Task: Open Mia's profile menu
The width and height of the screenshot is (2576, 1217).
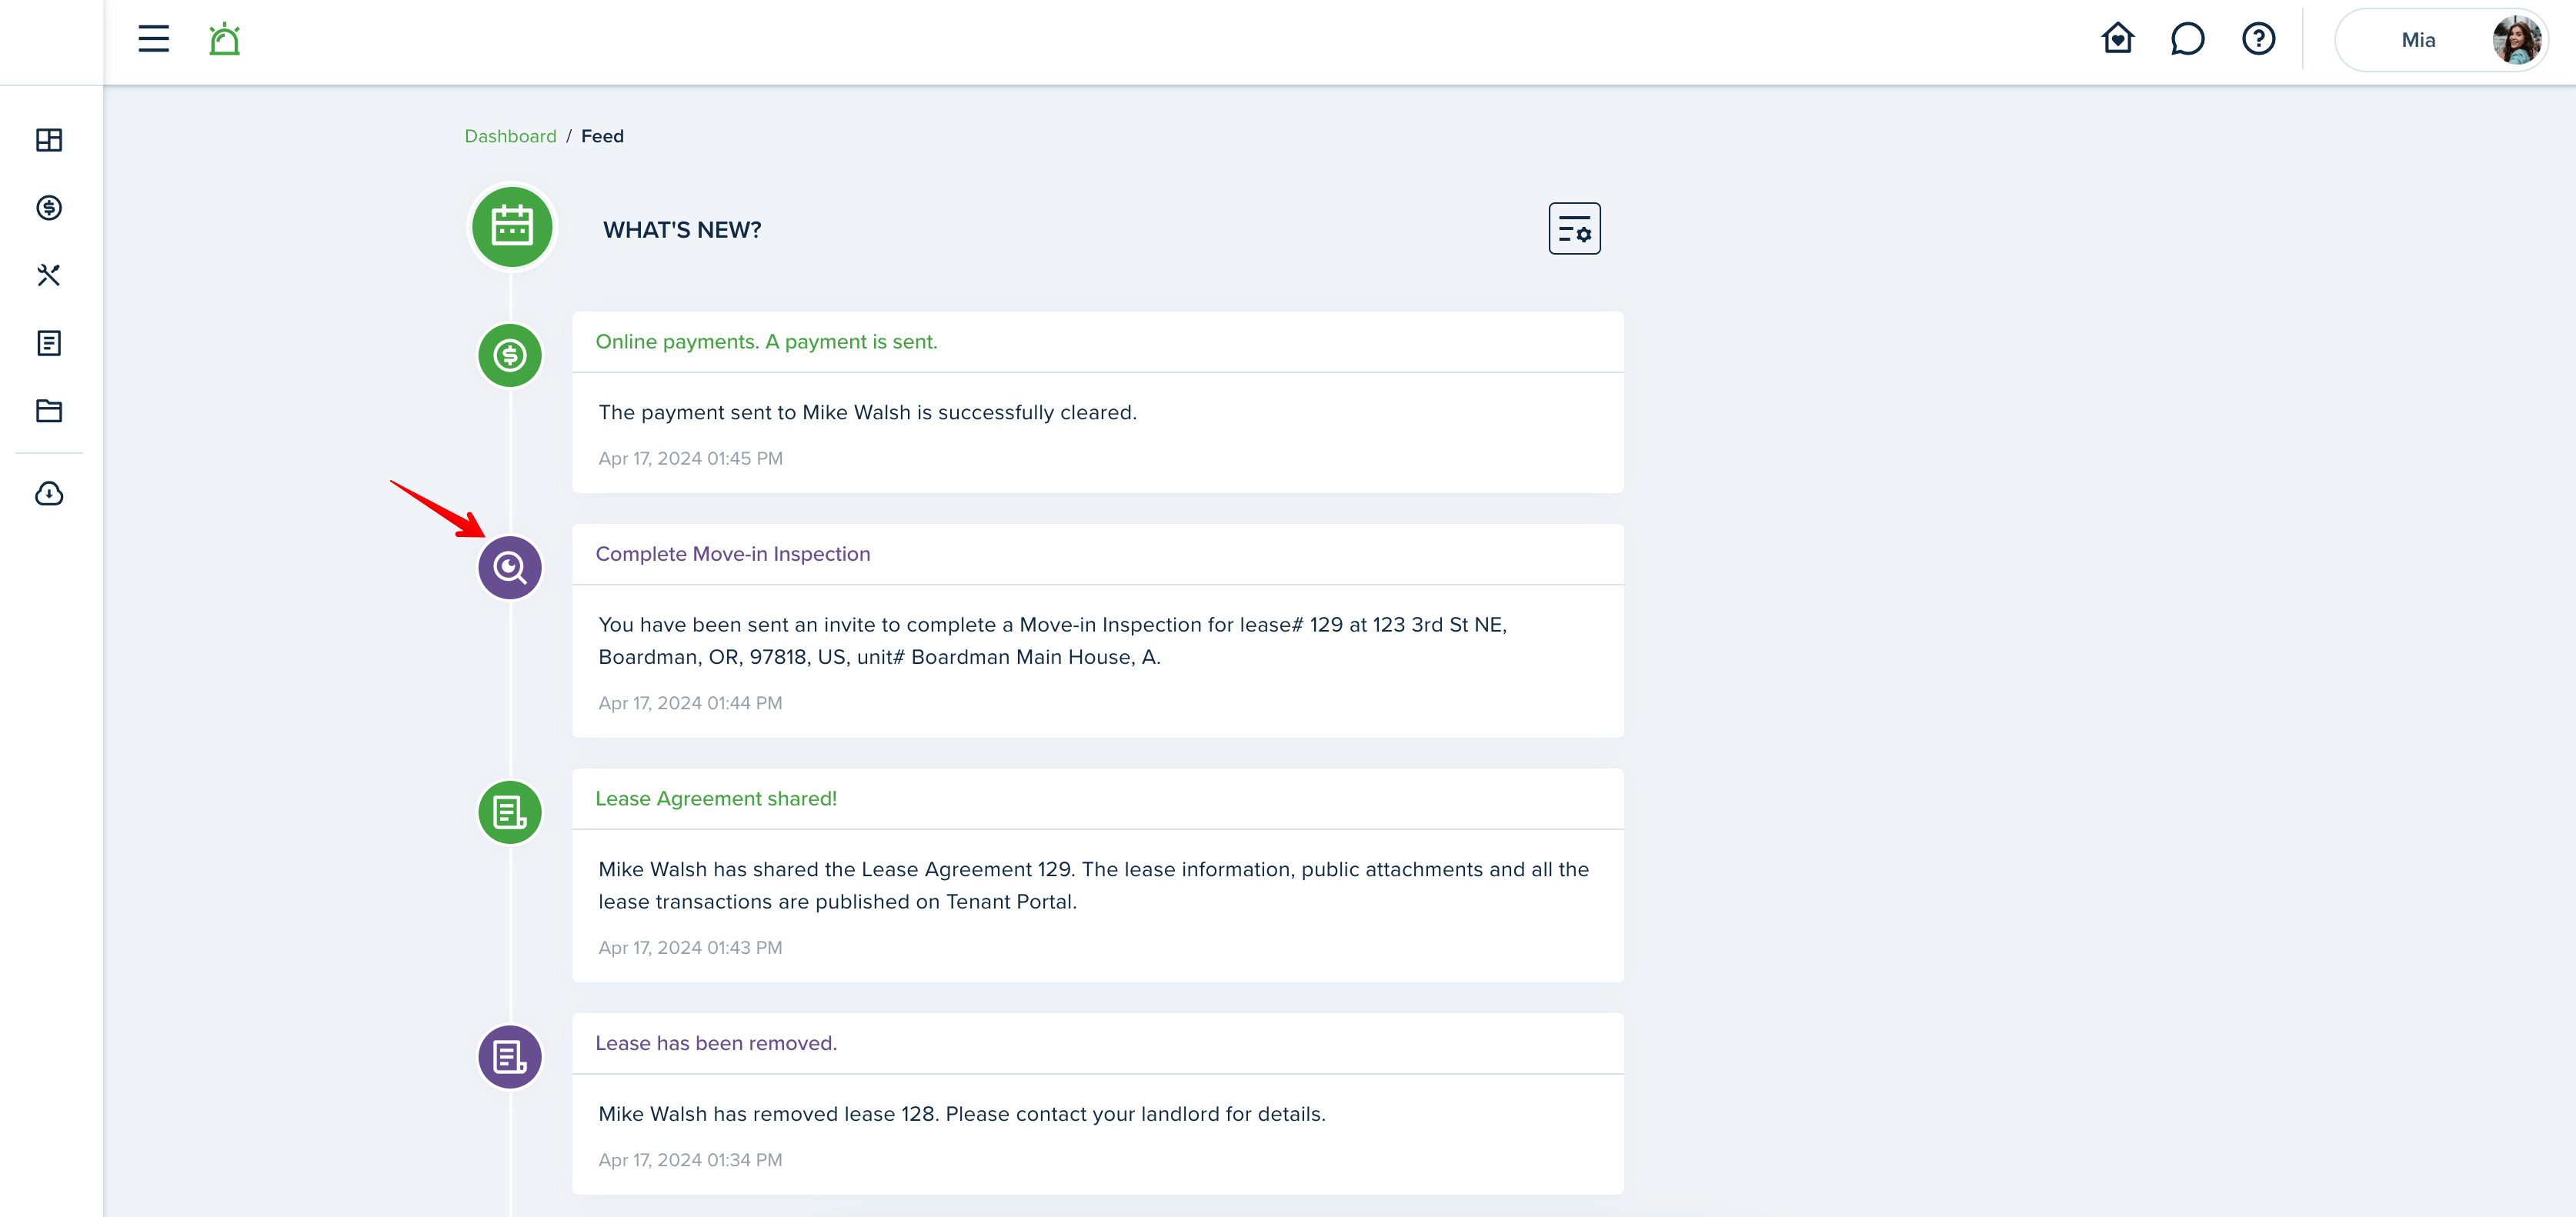Action: pyautogui.click(x=2440, y=40)
